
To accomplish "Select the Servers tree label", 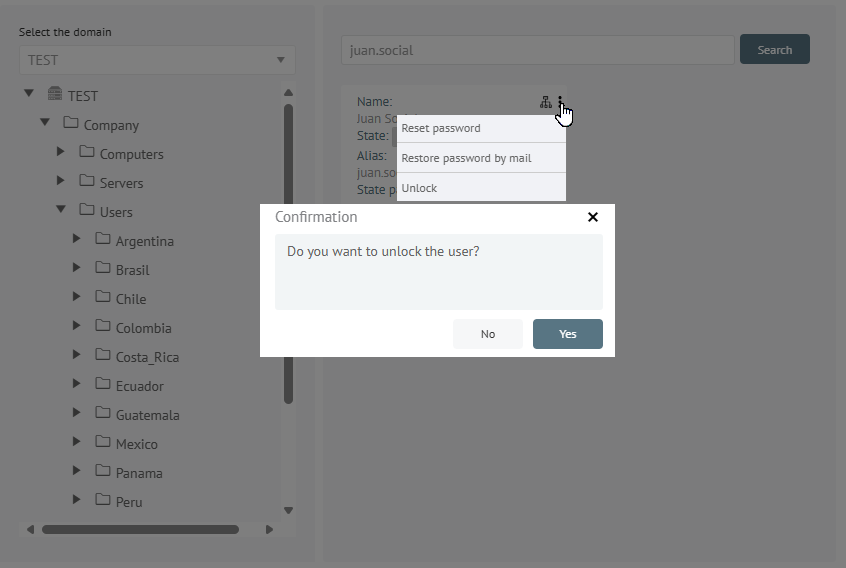I will pyautogui.click(x=121, y=183).
